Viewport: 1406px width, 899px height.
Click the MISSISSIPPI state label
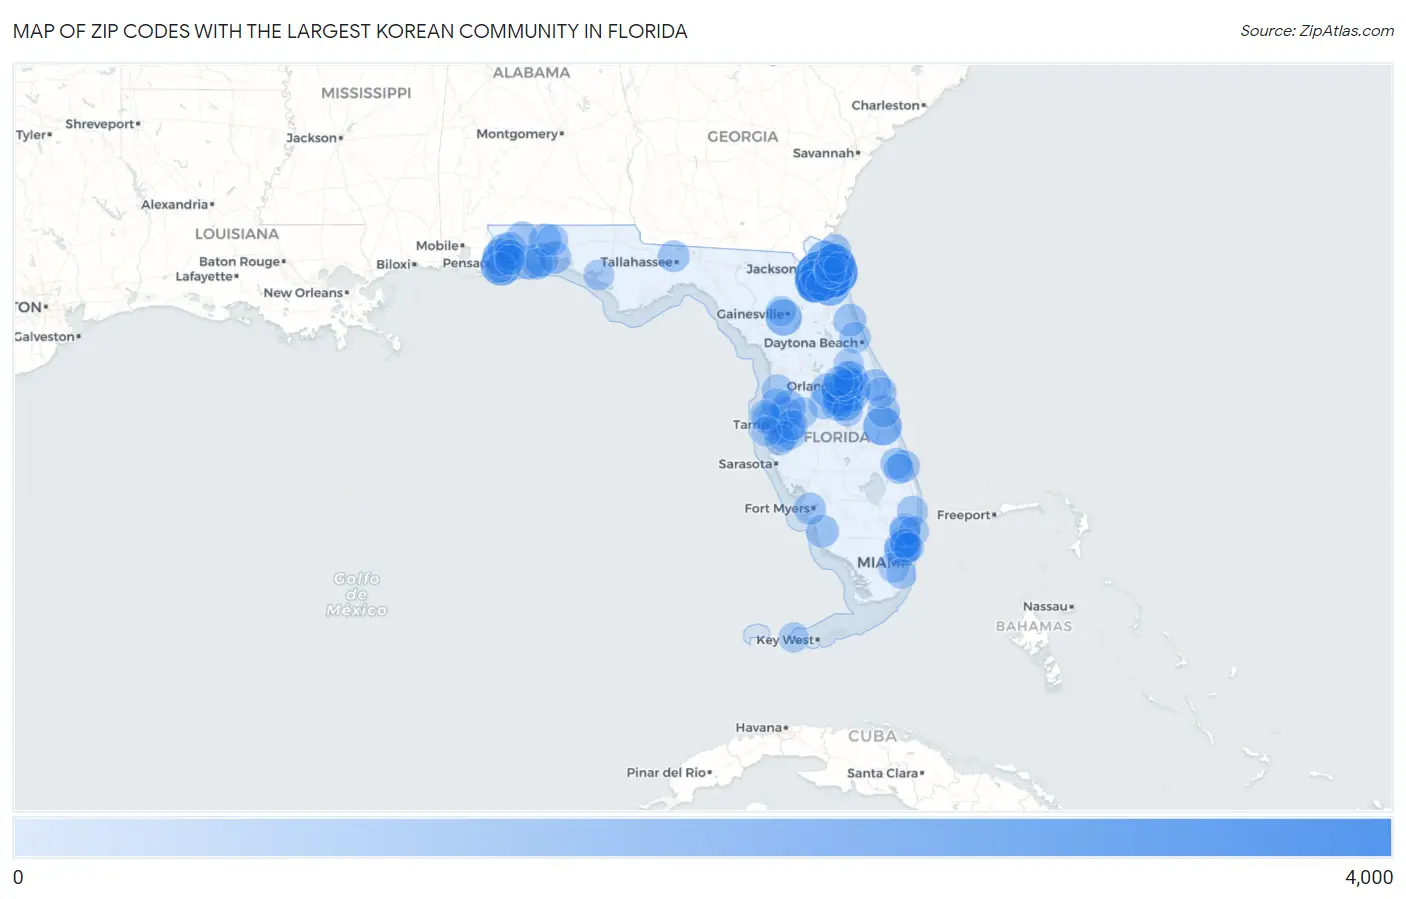point(366,93)
